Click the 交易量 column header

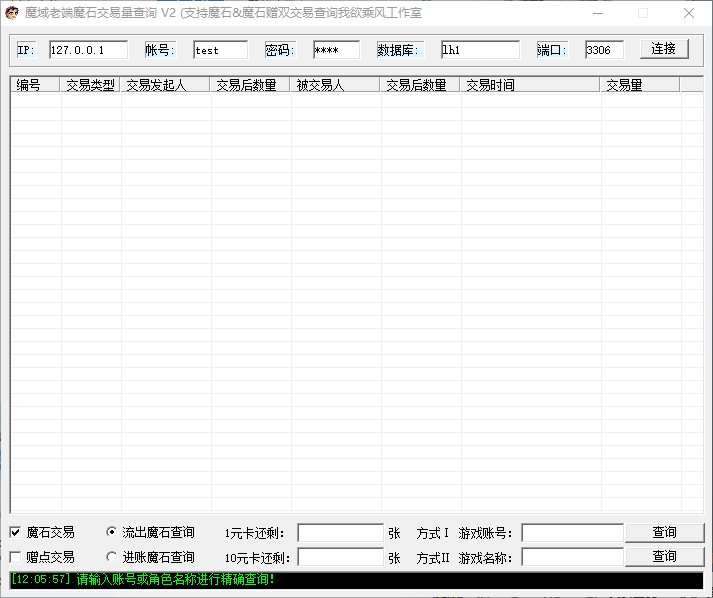(x=640, y=85)
